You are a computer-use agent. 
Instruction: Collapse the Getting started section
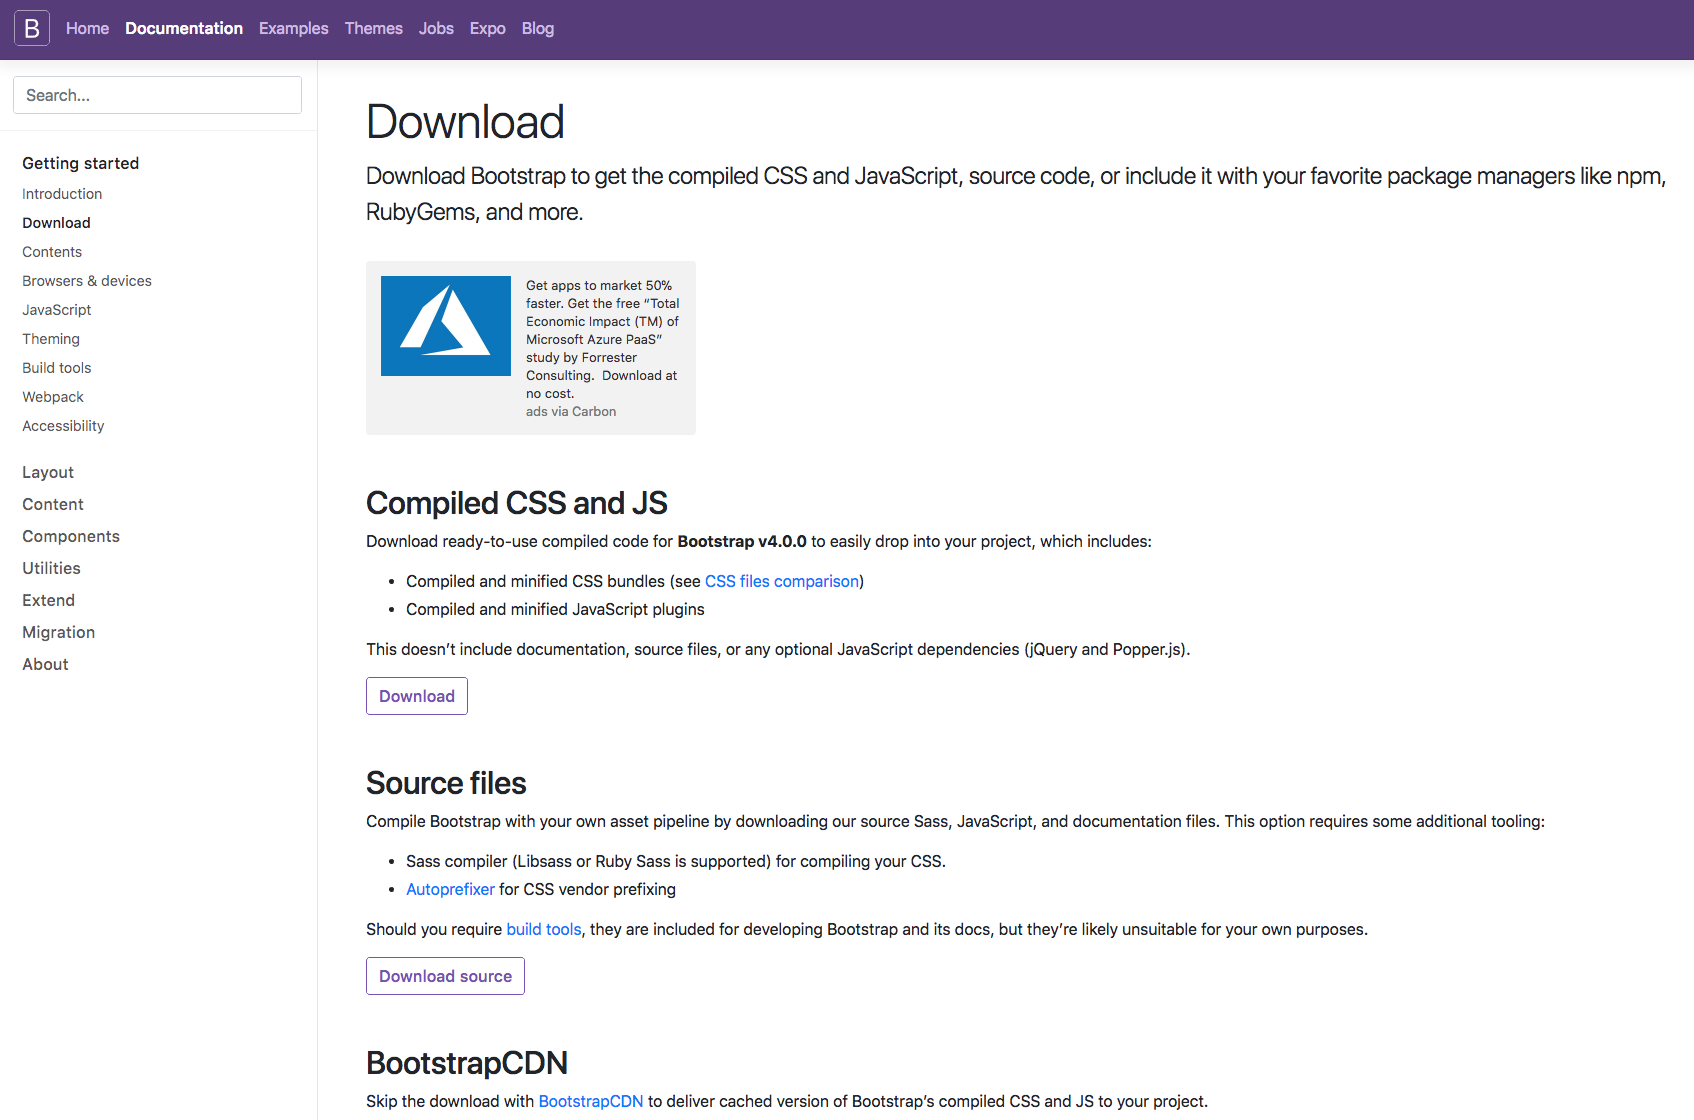80,163
